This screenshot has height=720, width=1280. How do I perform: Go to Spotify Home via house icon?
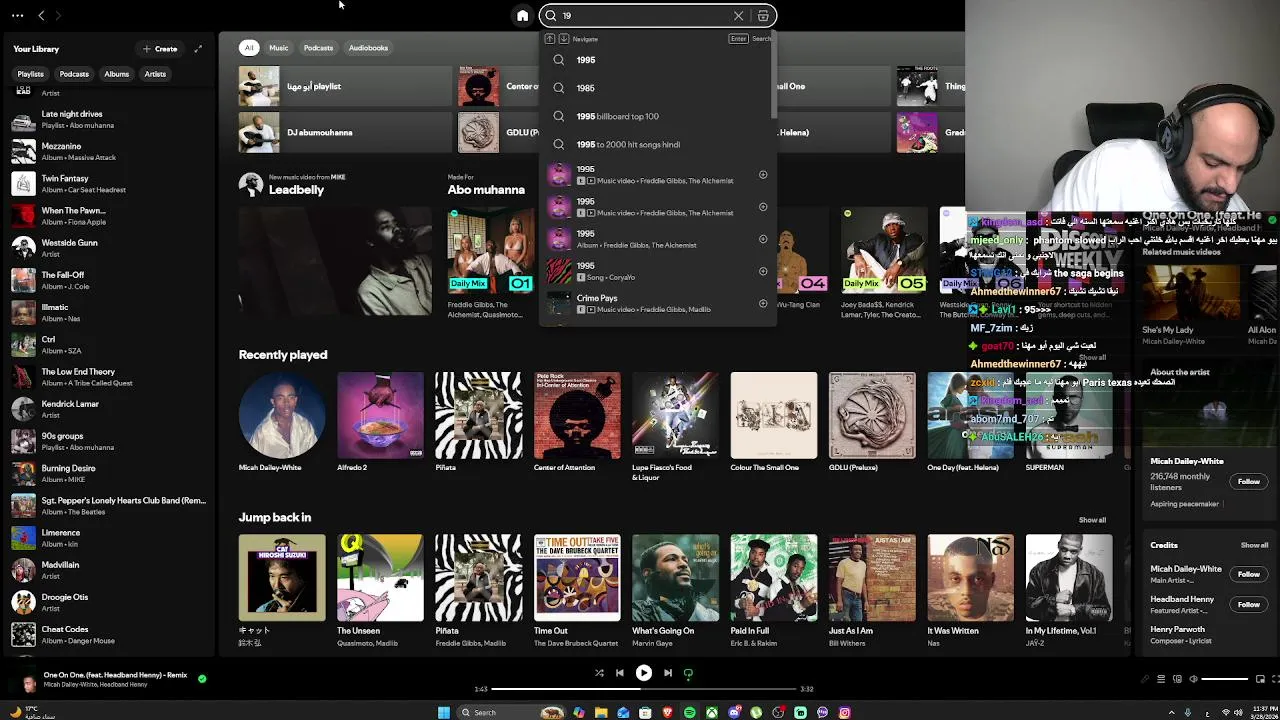tap(522, 16)
